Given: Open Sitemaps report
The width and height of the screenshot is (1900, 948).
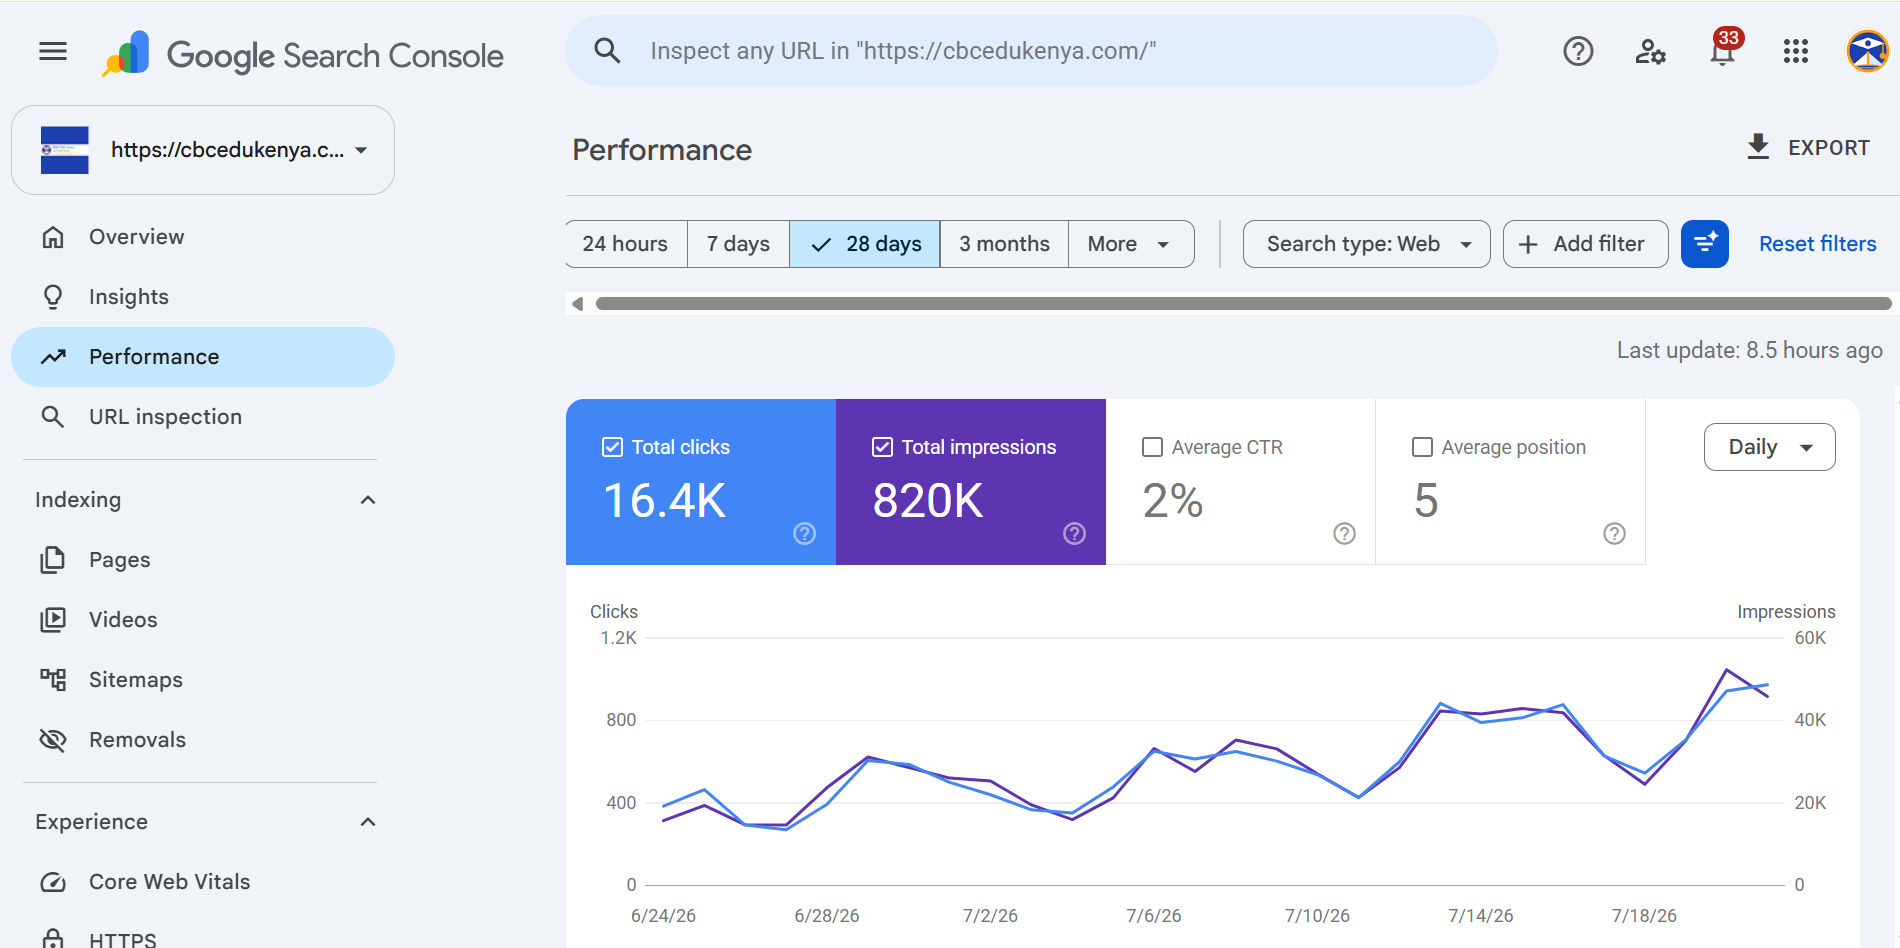Looking at the screenshot, I should (203, 680).
